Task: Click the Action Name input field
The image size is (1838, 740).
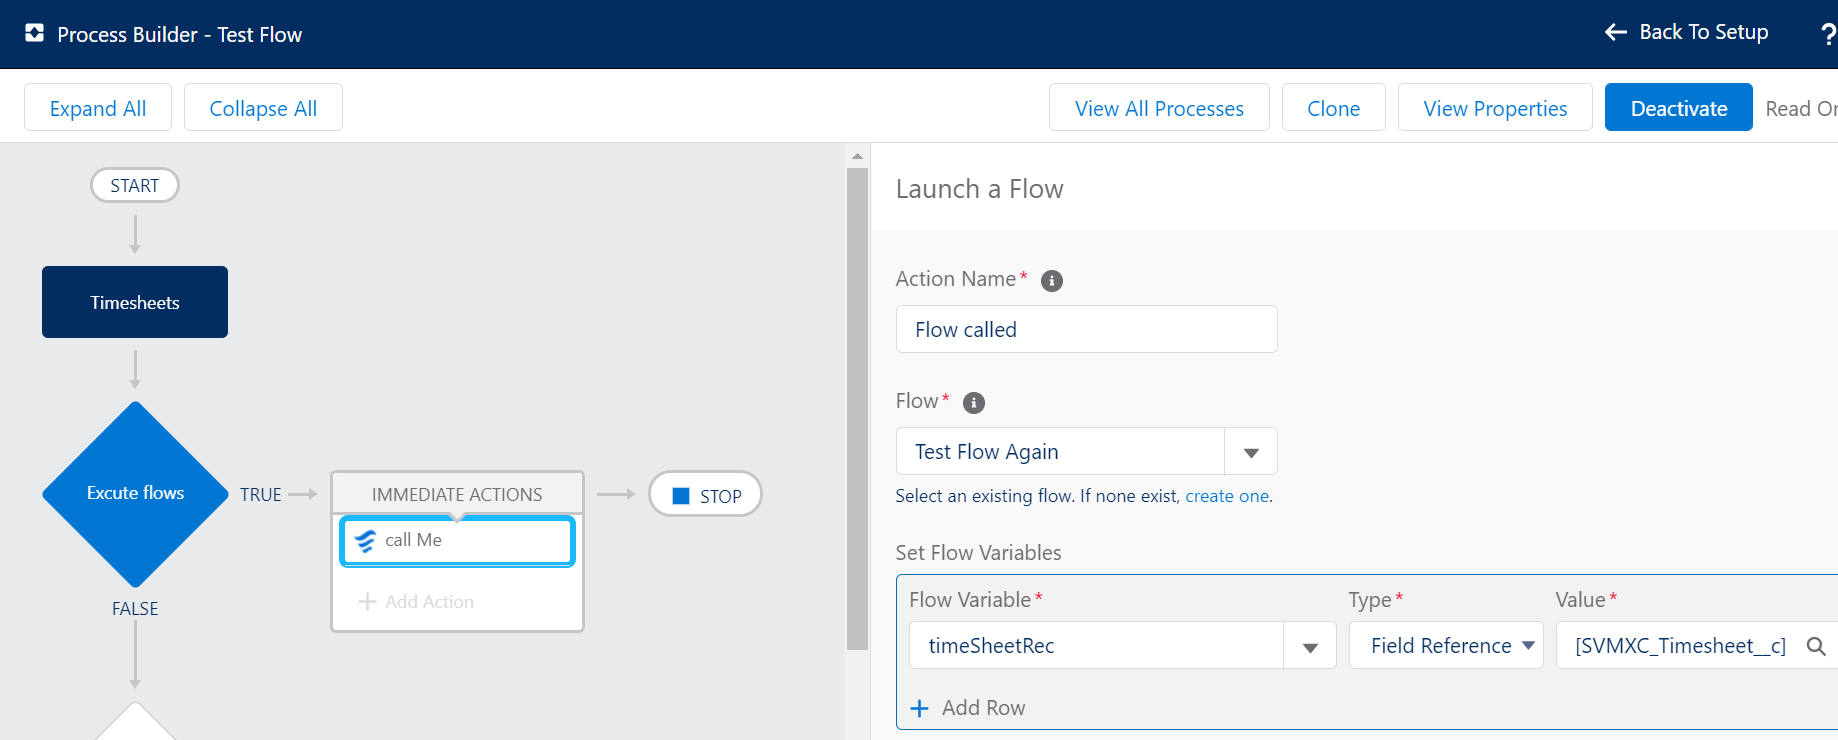Action: (1086, 329)
